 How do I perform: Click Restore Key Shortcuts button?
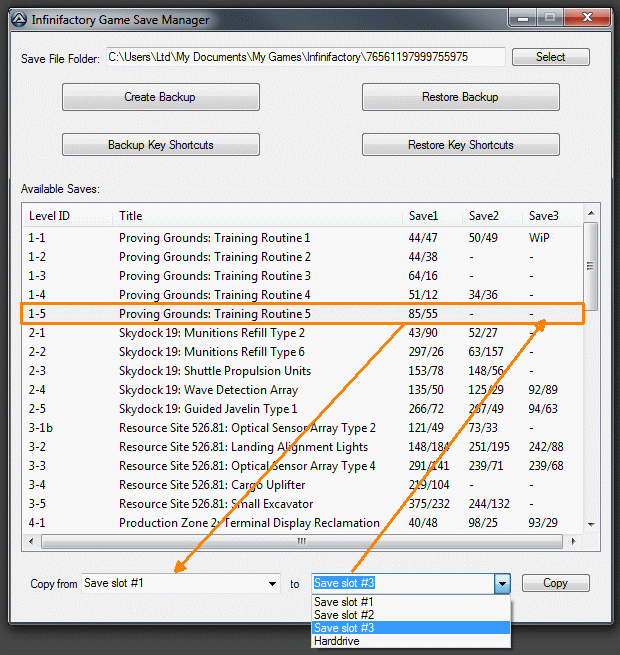pos(460,145)
